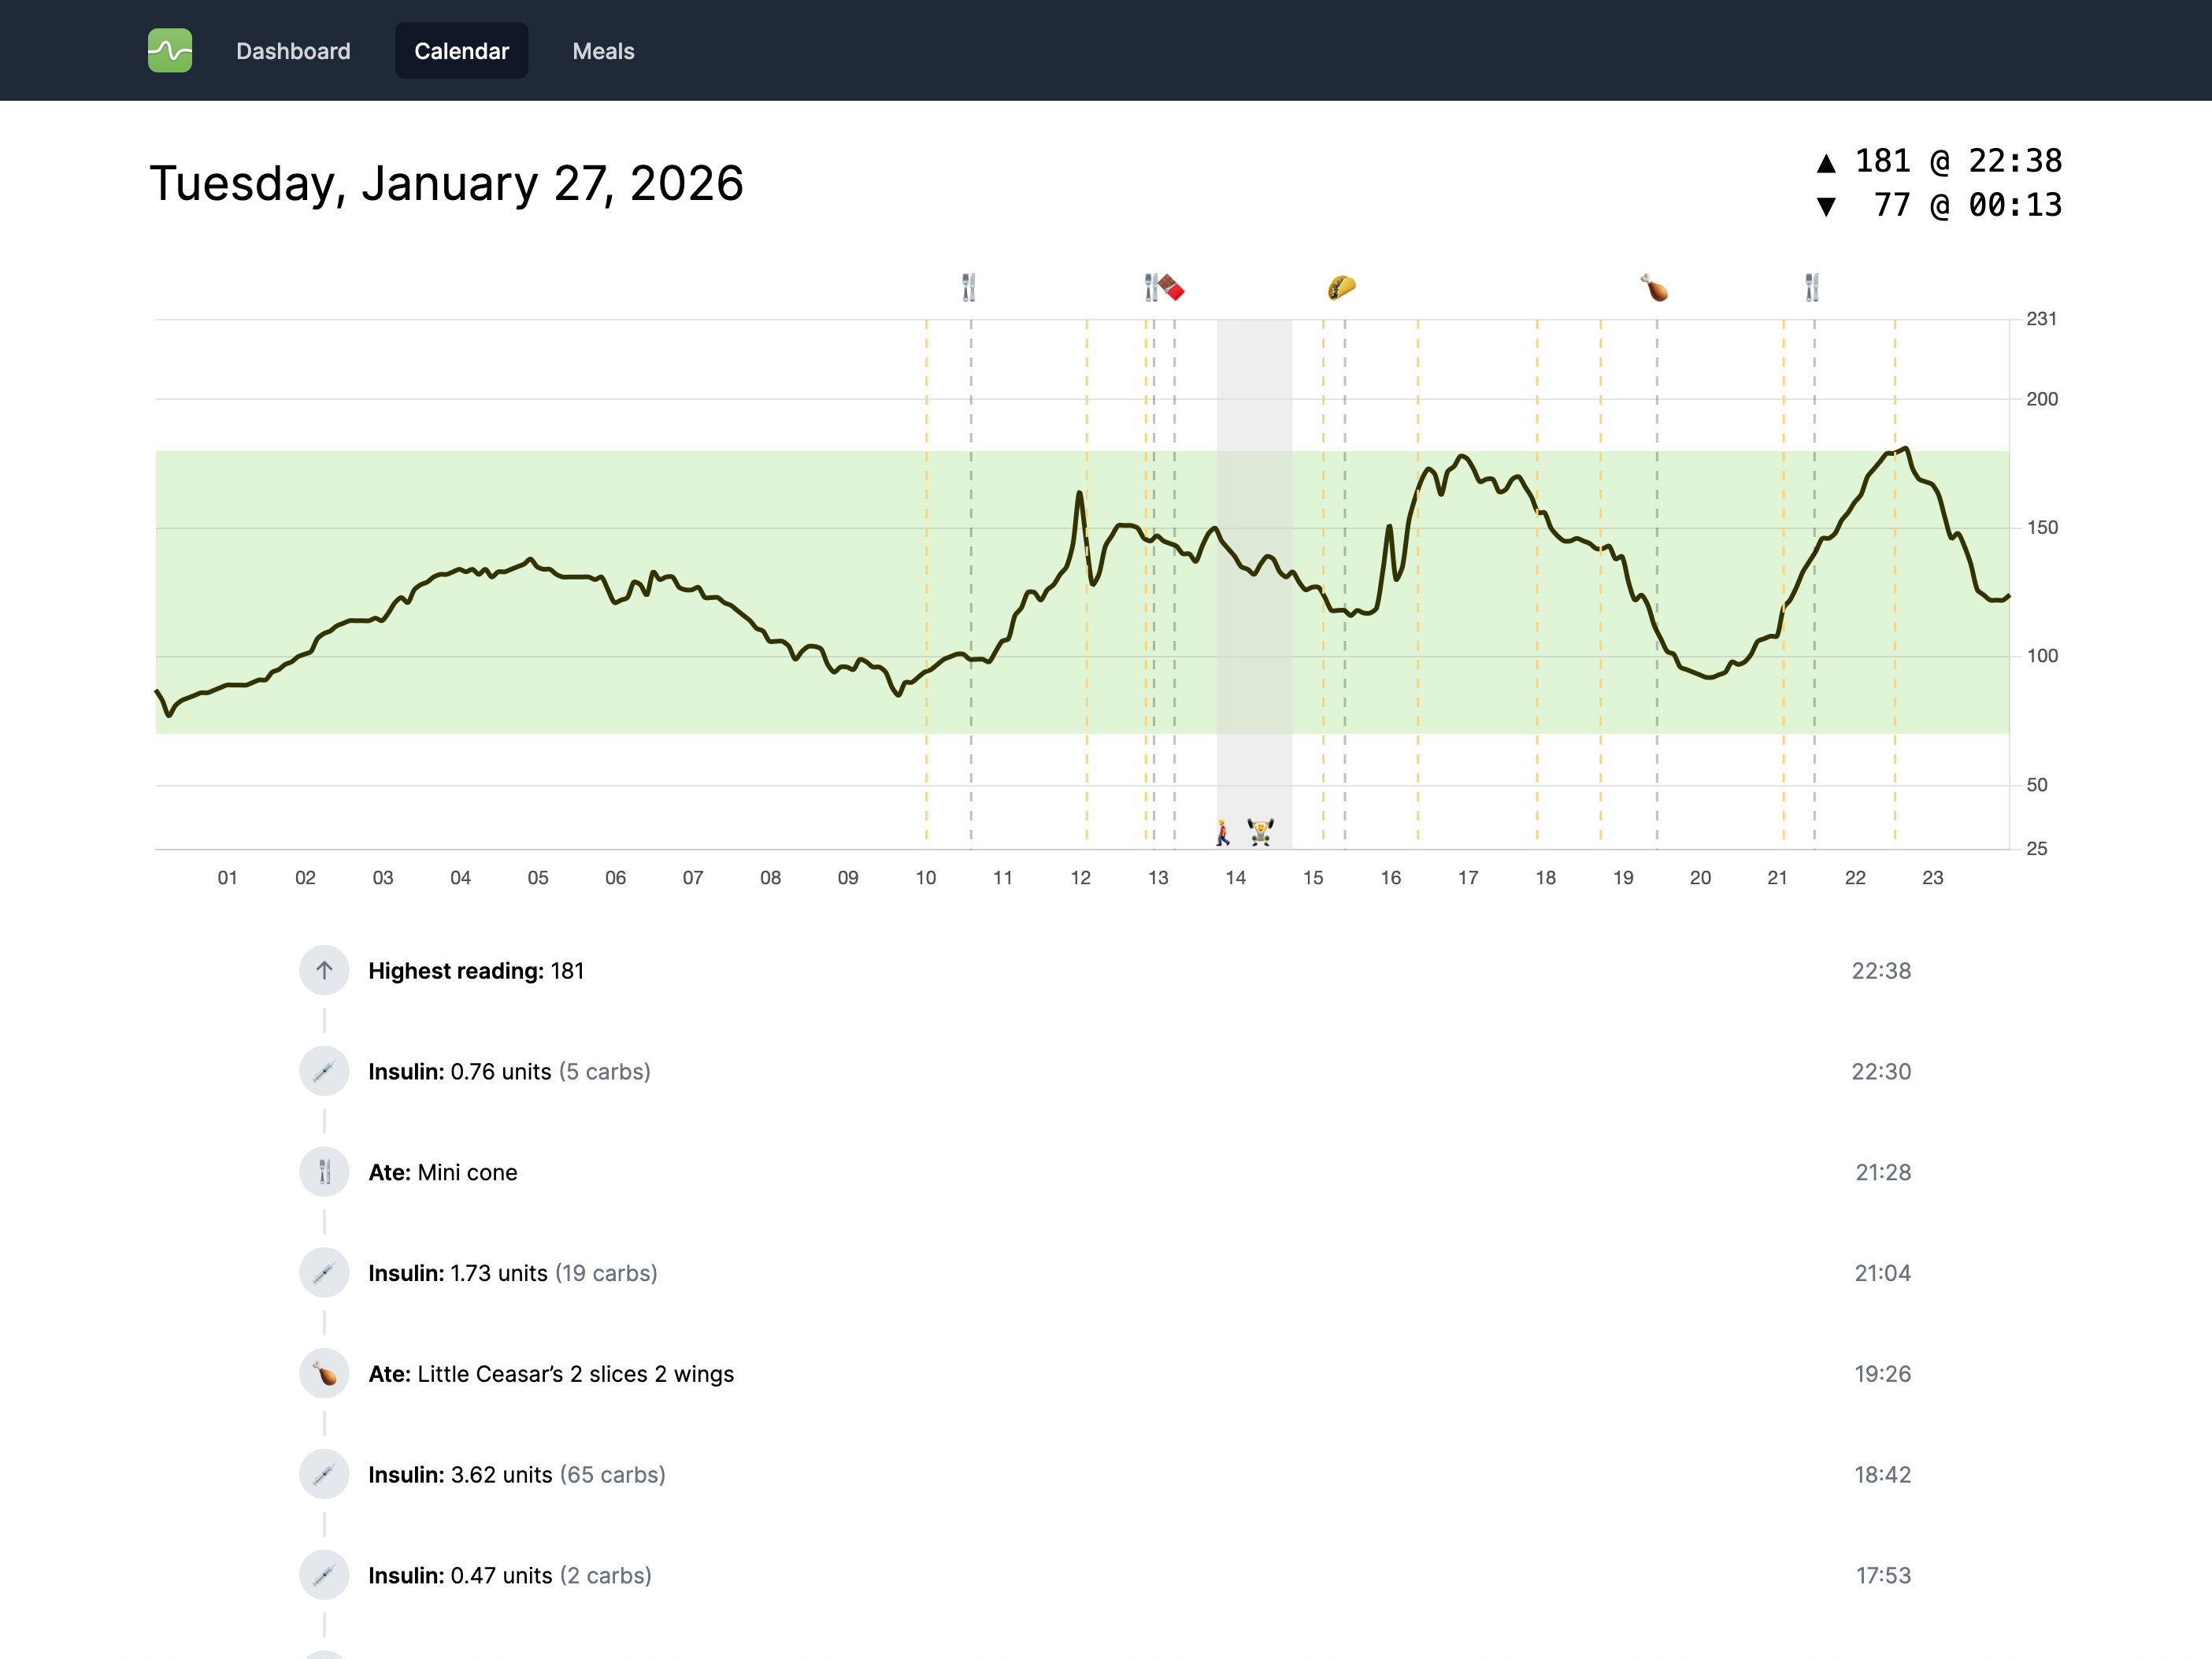Click the fork icon beside the Mini cone entry

(x=324, y=1172)
